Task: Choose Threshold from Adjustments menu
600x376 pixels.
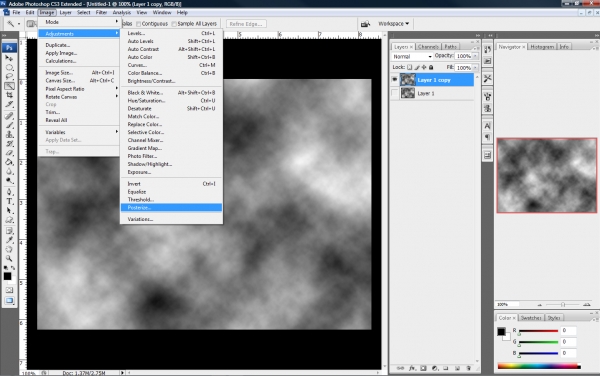Action: tap(171, 199)
